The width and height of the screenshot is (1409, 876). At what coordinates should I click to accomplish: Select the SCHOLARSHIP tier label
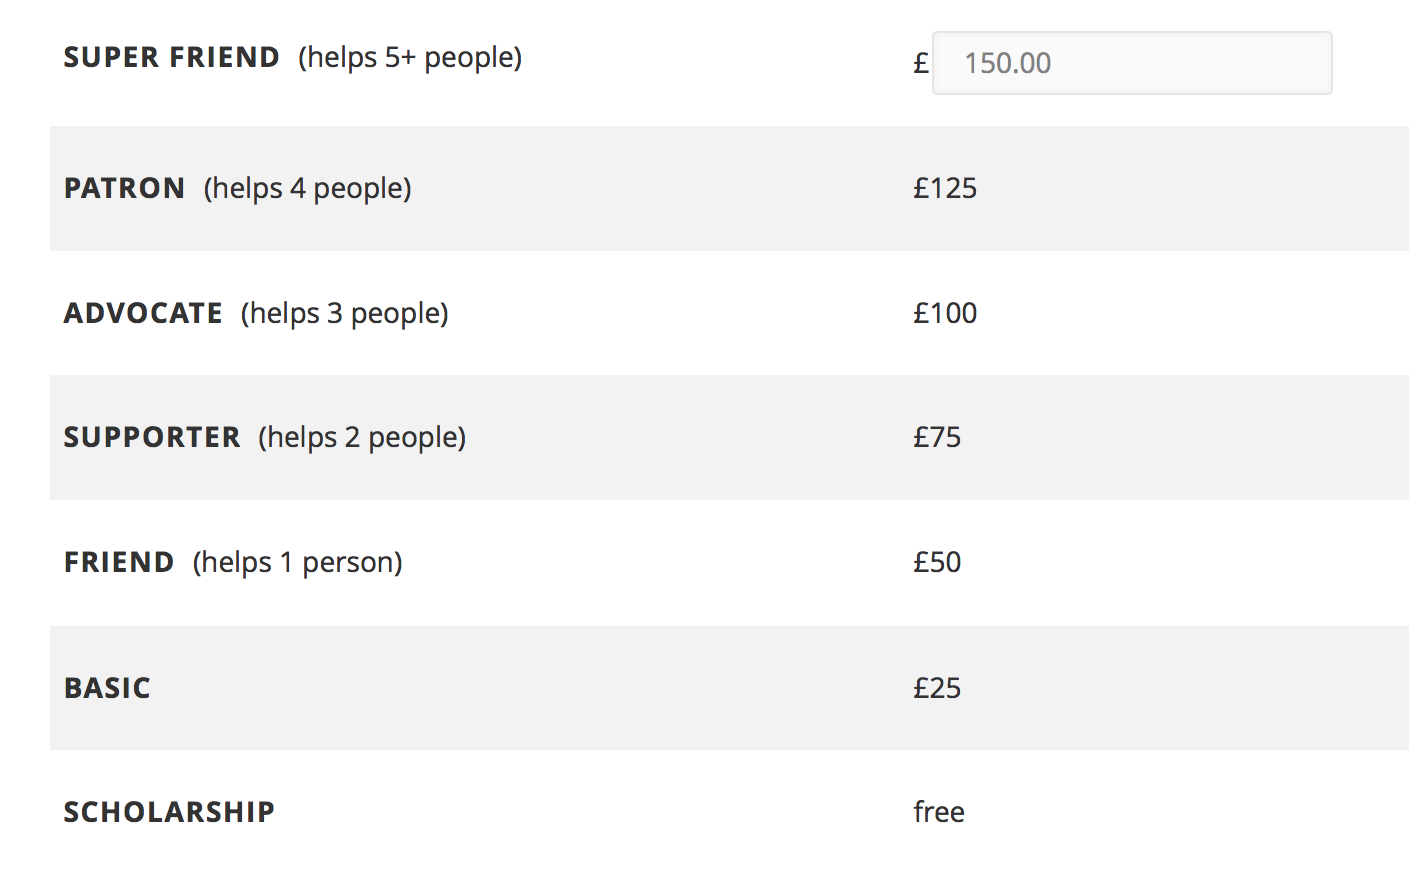(170, 812)
